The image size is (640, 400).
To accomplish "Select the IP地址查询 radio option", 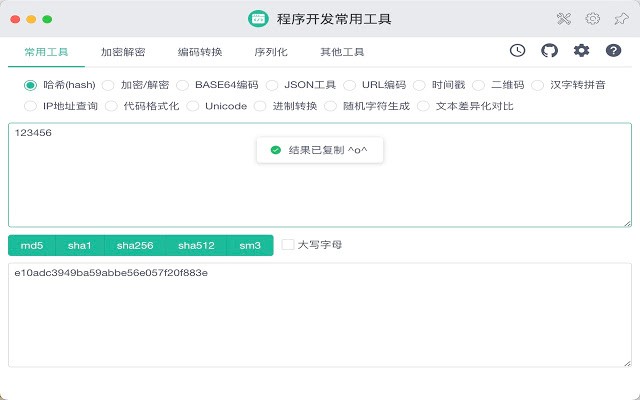I will point(30,106).
